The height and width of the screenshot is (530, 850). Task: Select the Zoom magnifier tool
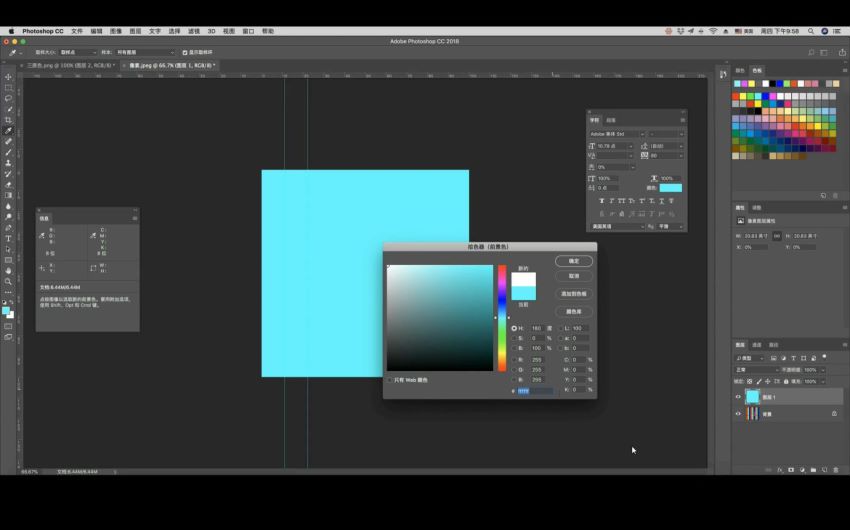point(8,281)
